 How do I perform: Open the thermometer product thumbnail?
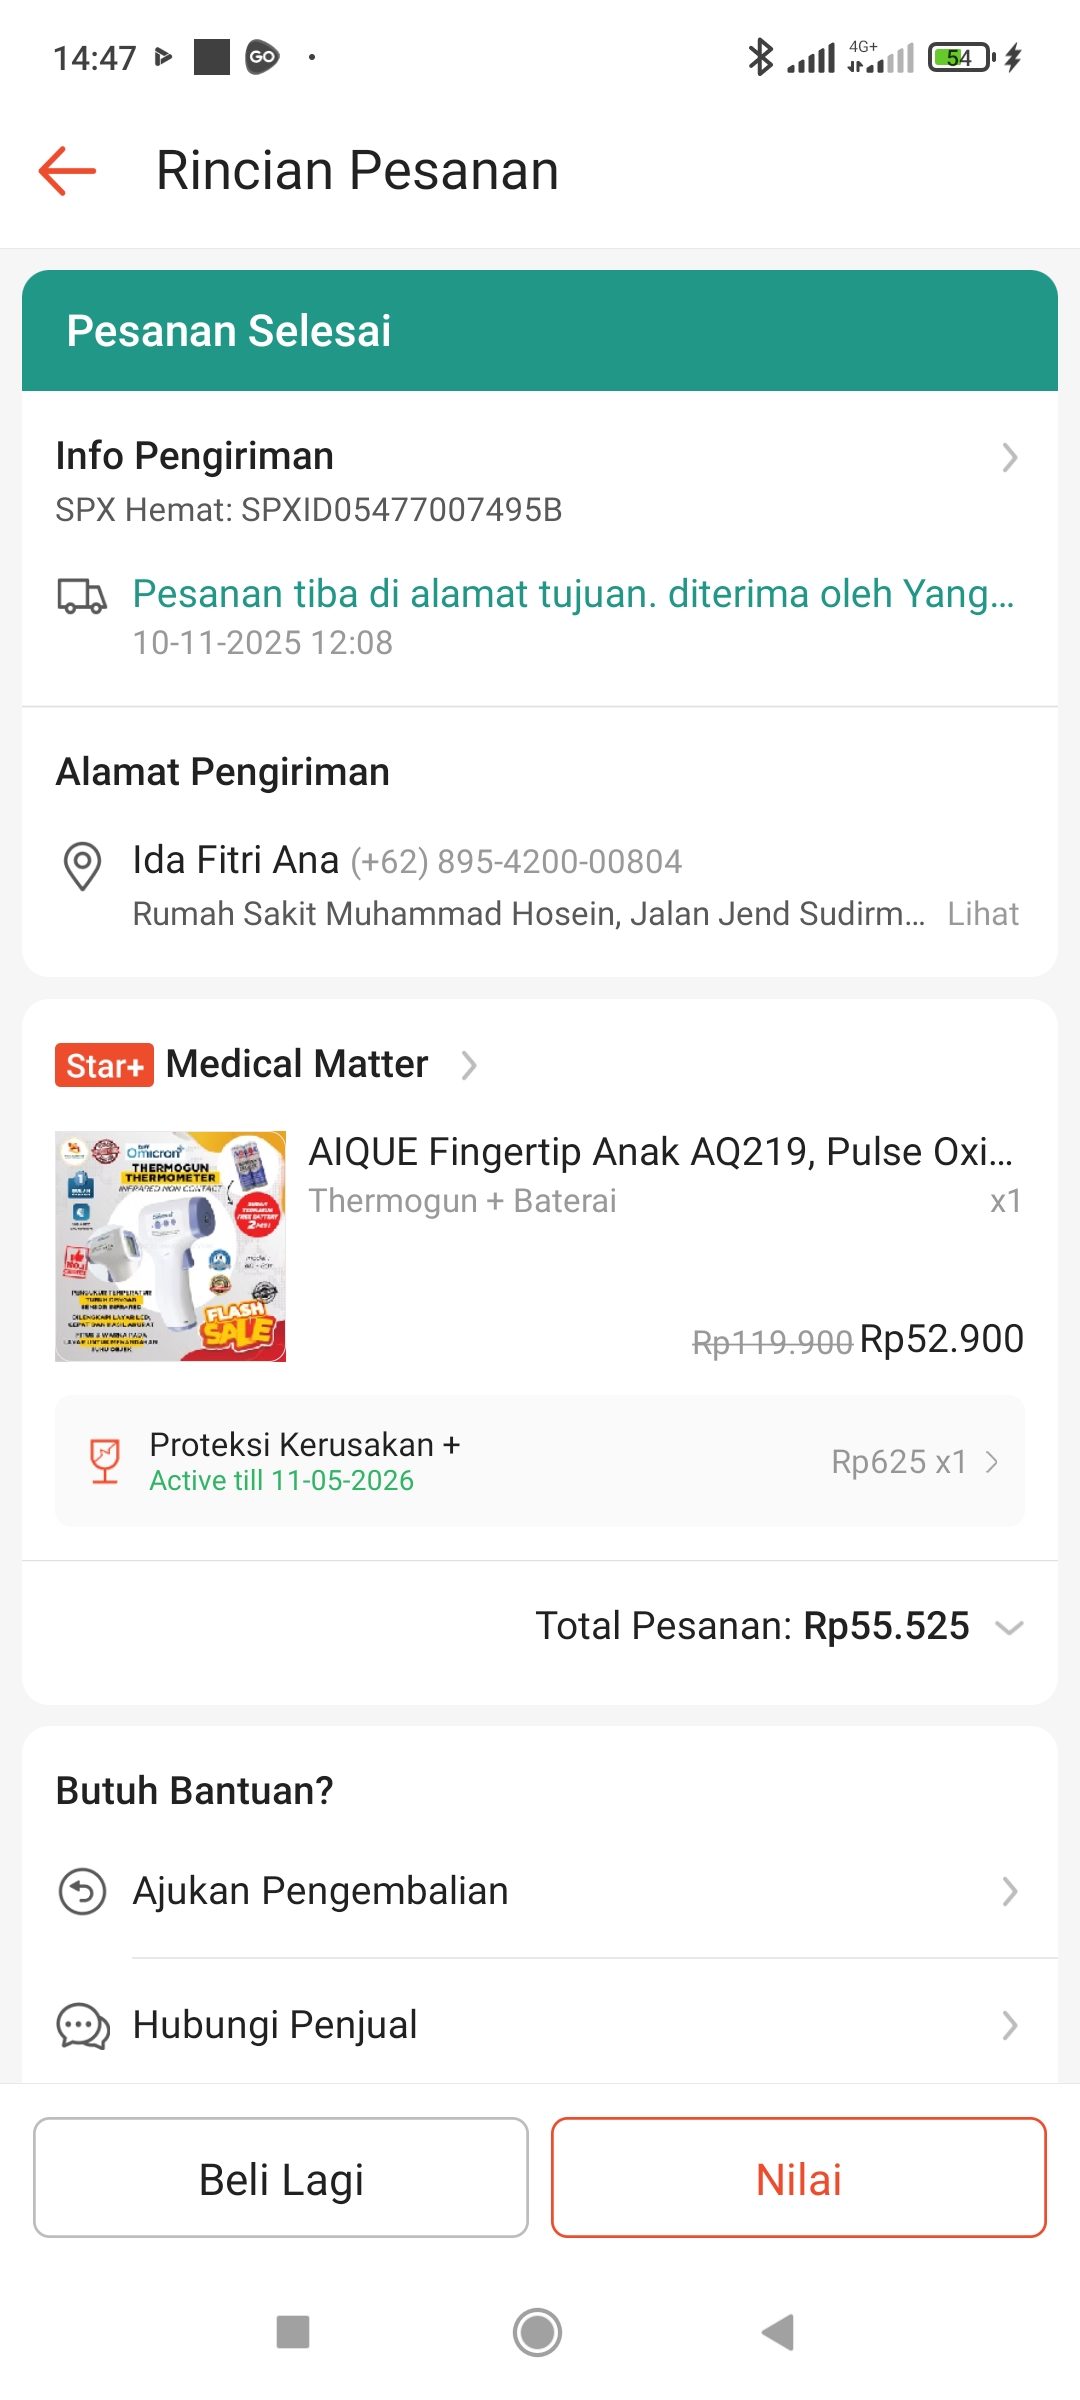click(171, 1246)
